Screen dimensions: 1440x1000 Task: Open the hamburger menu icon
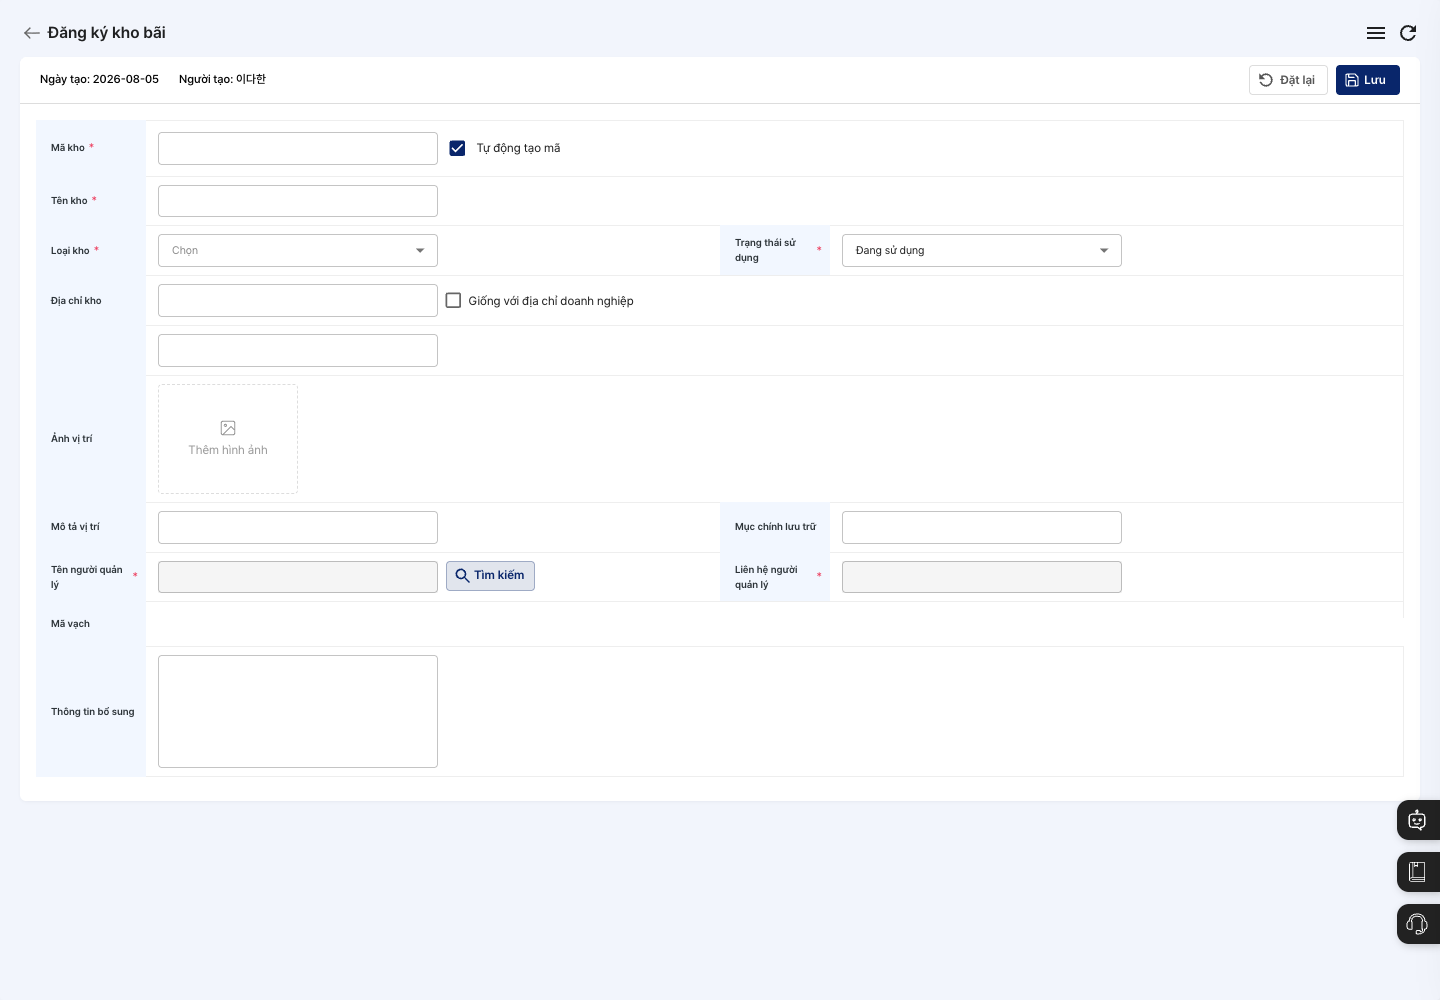click(1376, 33)
